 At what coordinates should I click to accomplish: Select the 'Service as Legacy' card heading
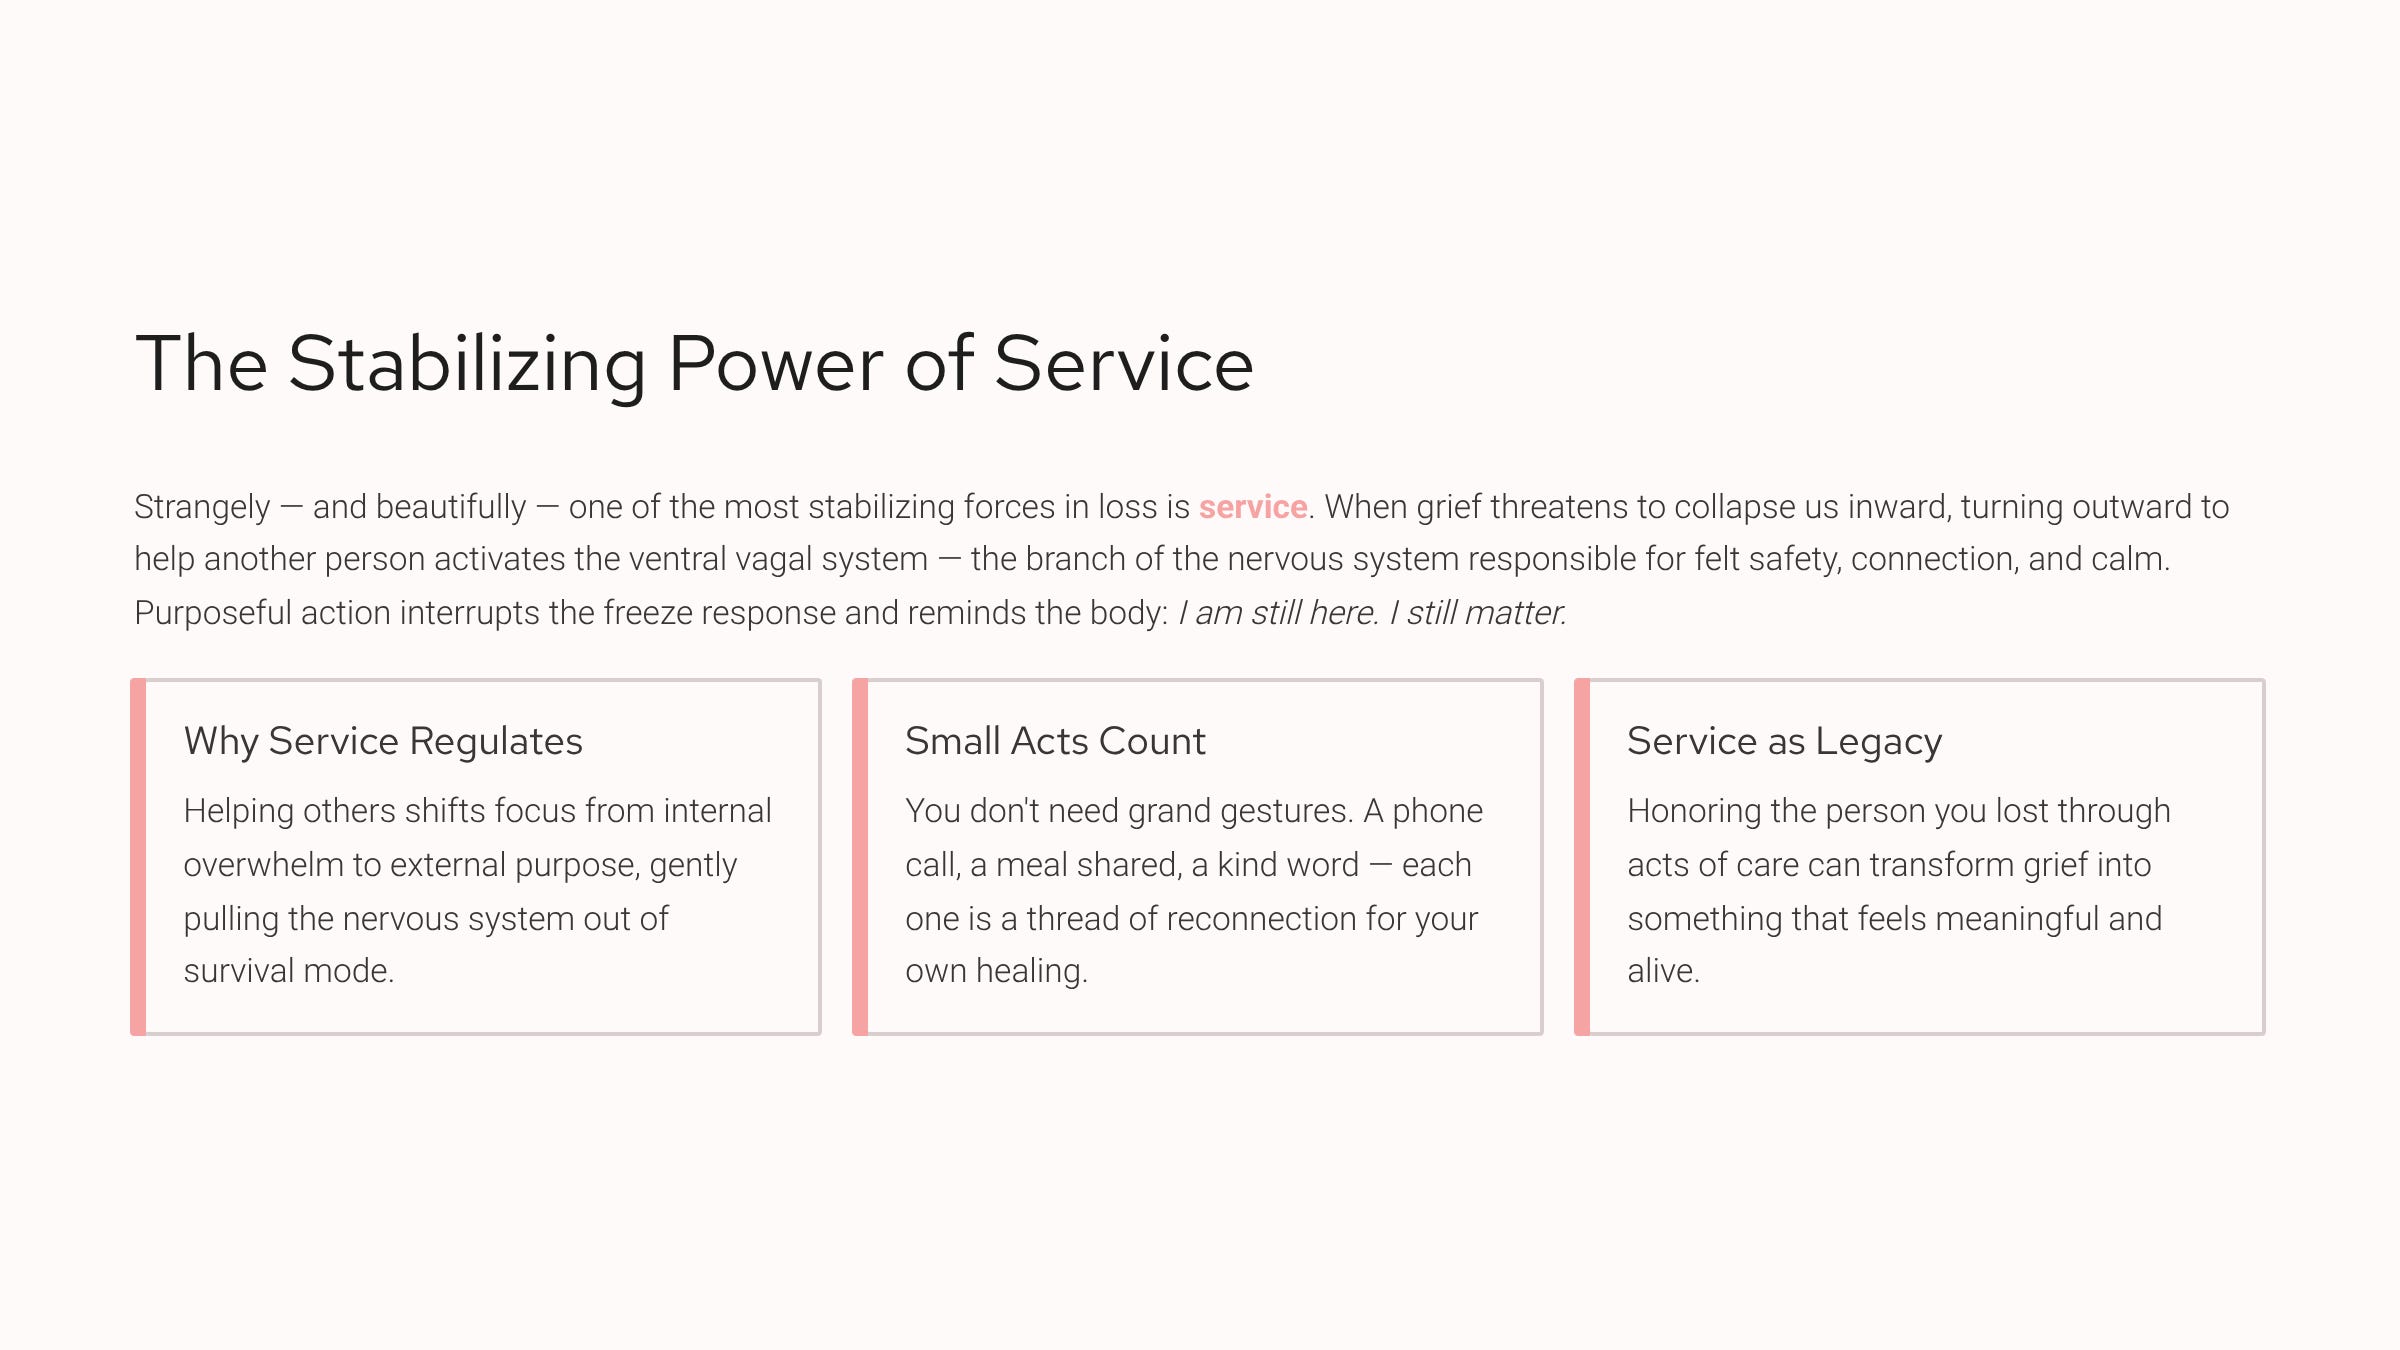[x=1784, y=741]
